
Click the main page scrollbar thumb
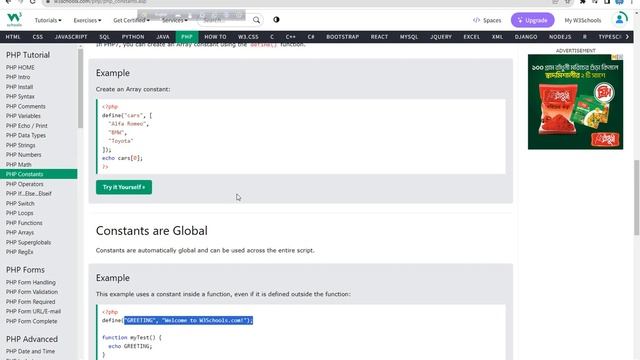(x=636, y=198)
